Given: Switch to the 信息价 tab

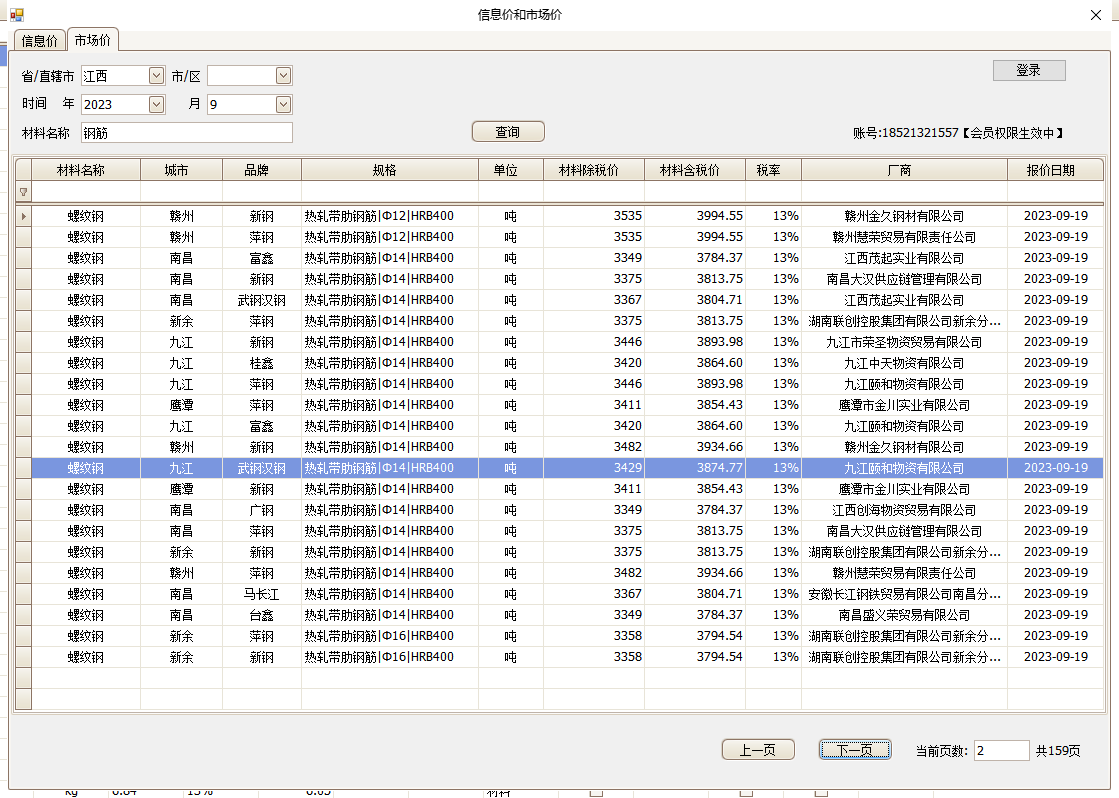Looking at the screenshot, I should point(40,41).
